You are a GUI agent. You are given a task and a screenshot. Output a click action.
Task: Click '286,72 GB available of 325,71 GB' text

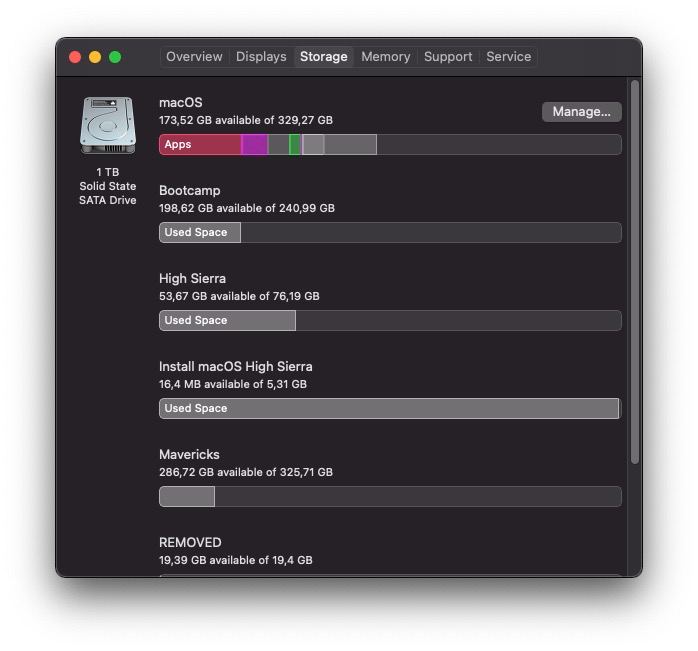pyautogui.click(x=246, y=472)
